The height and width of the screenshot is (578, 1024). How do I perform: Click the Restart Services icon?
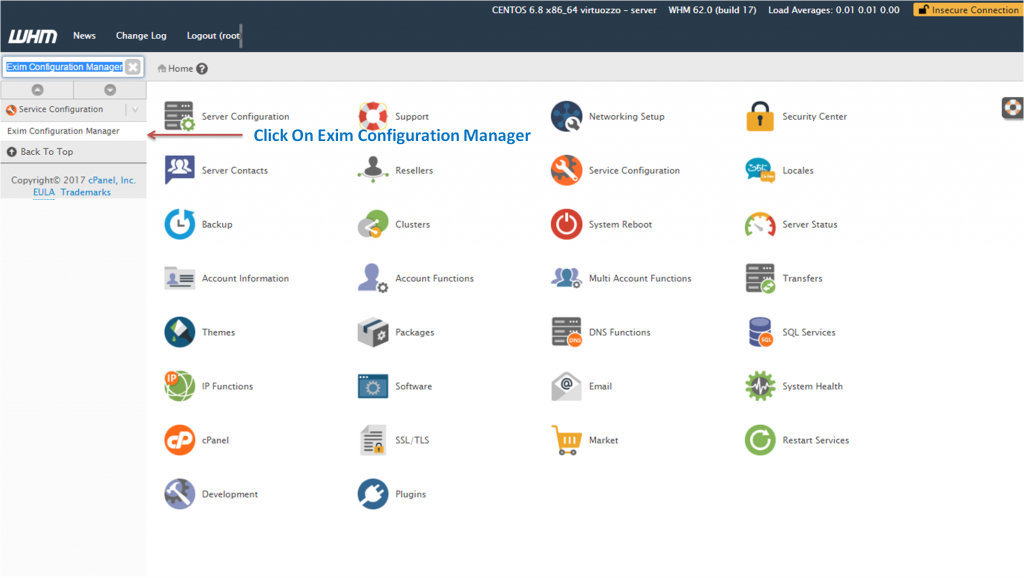[x=760, y=440]
